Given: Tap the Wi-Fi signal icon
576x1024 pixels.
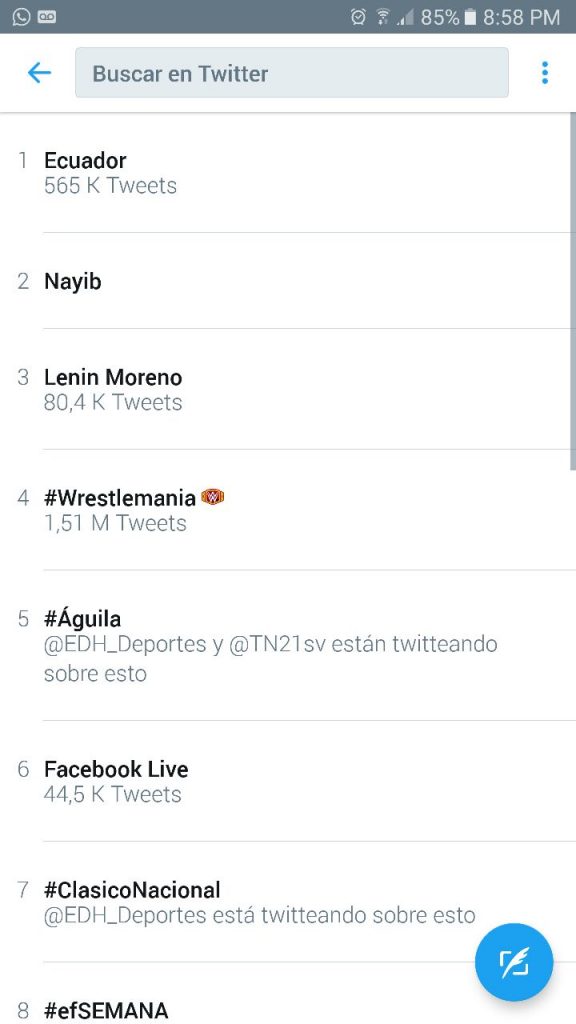Looking at the screenshot, I should pyautogui.click(x=382, y=17).
